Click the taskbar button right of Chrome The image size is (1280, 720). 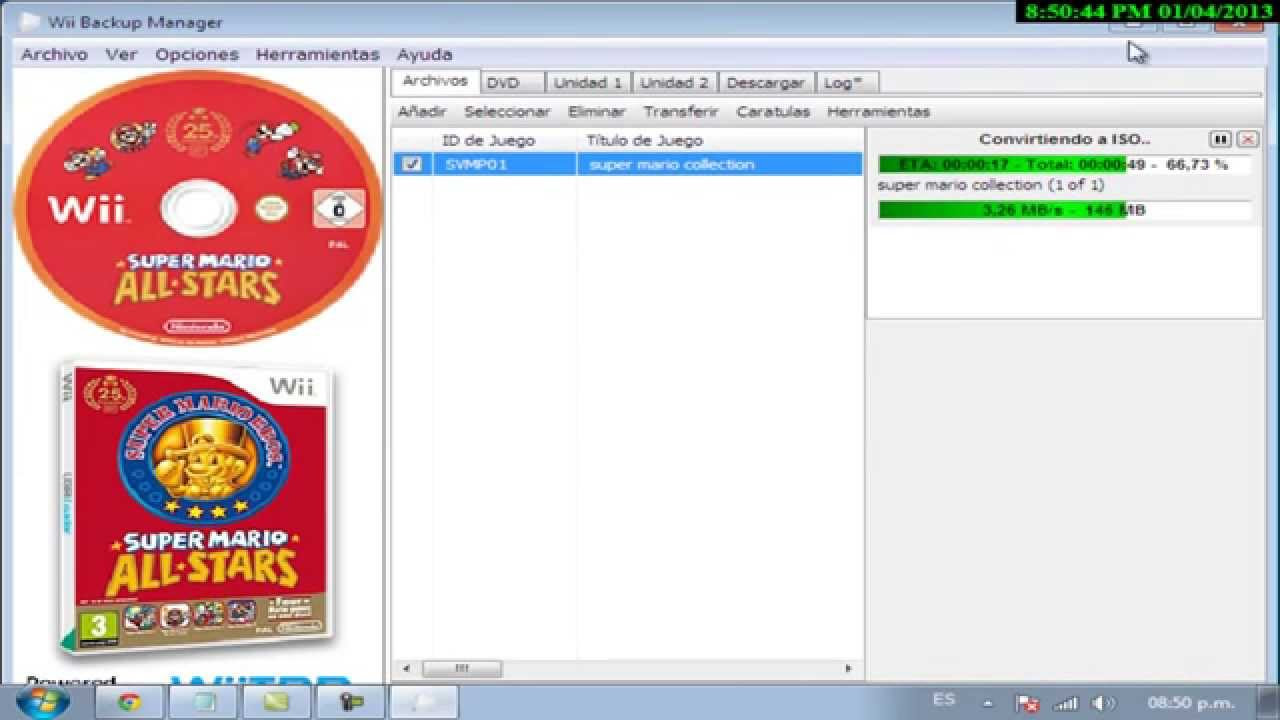[203, 702]
